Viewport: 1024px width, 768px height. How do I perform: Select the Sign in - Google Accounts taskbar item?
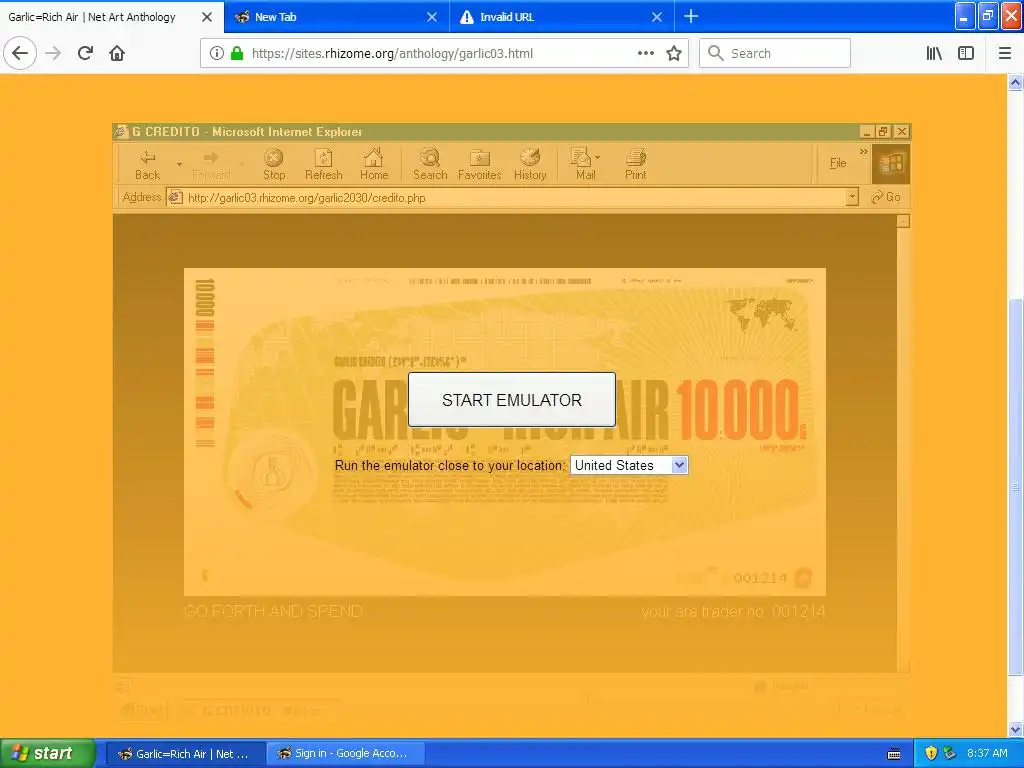345,754
